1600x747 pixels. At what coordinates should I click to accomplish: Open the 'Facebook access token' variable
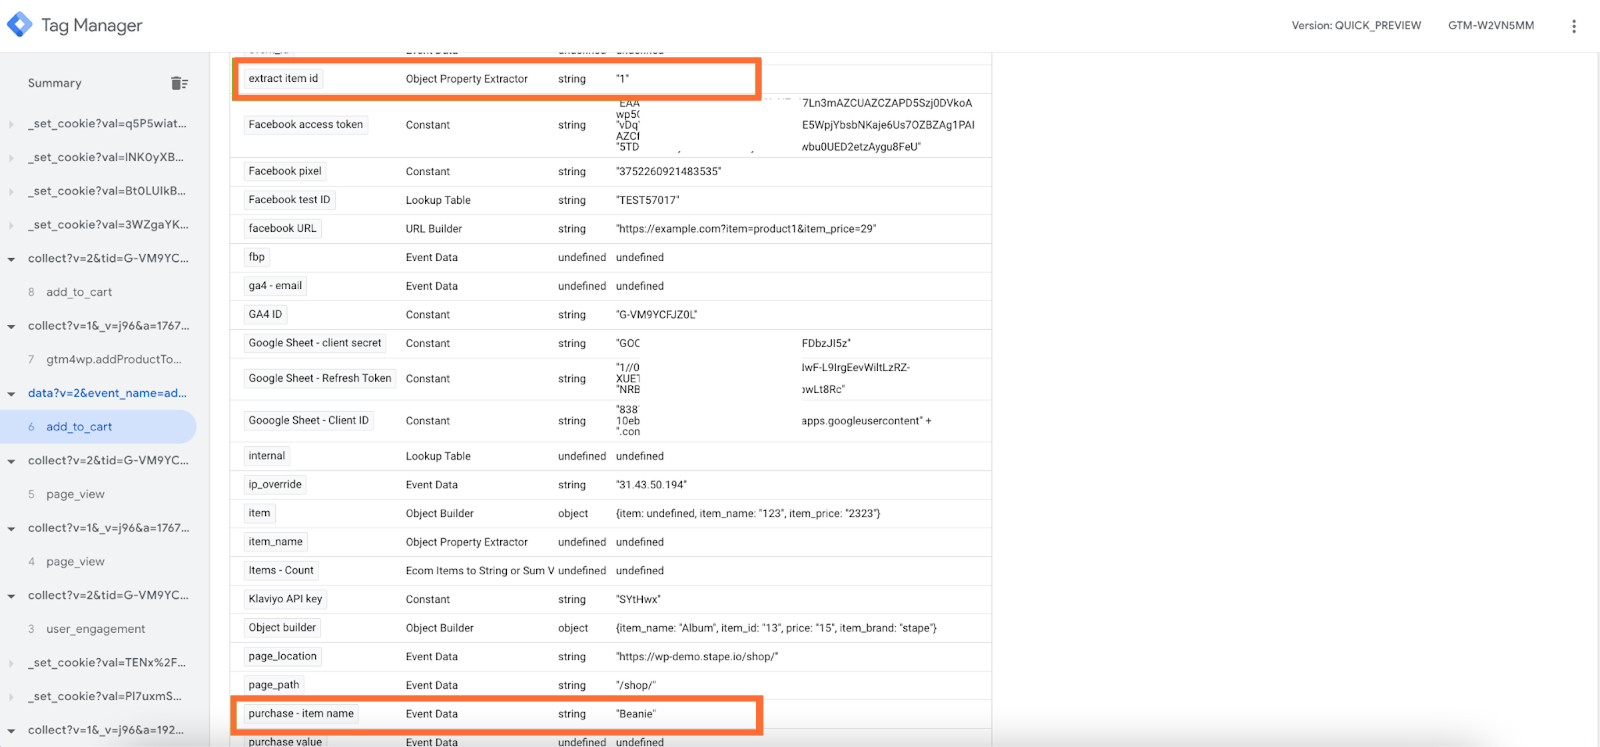(x=306, y=125)
